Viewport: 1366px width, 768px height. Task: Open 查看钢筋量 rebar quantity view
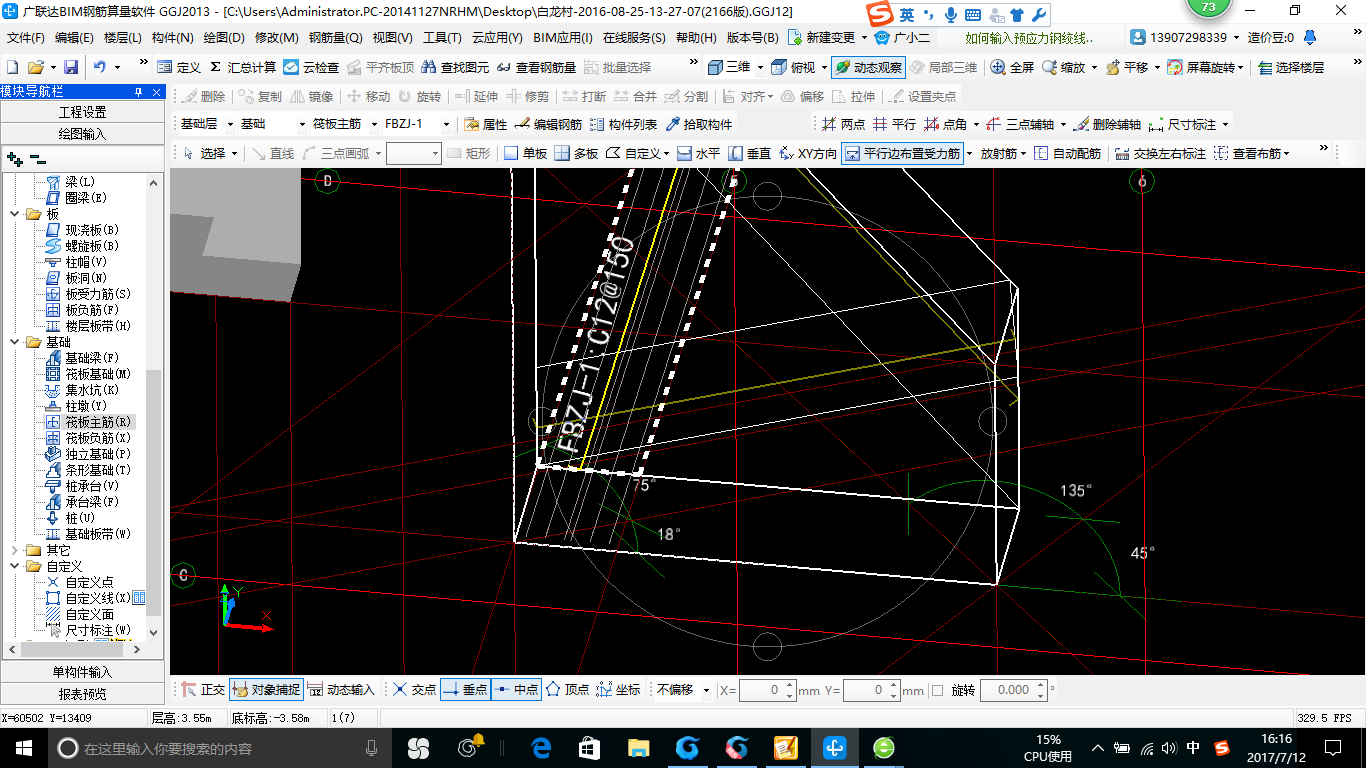(536, 67)
